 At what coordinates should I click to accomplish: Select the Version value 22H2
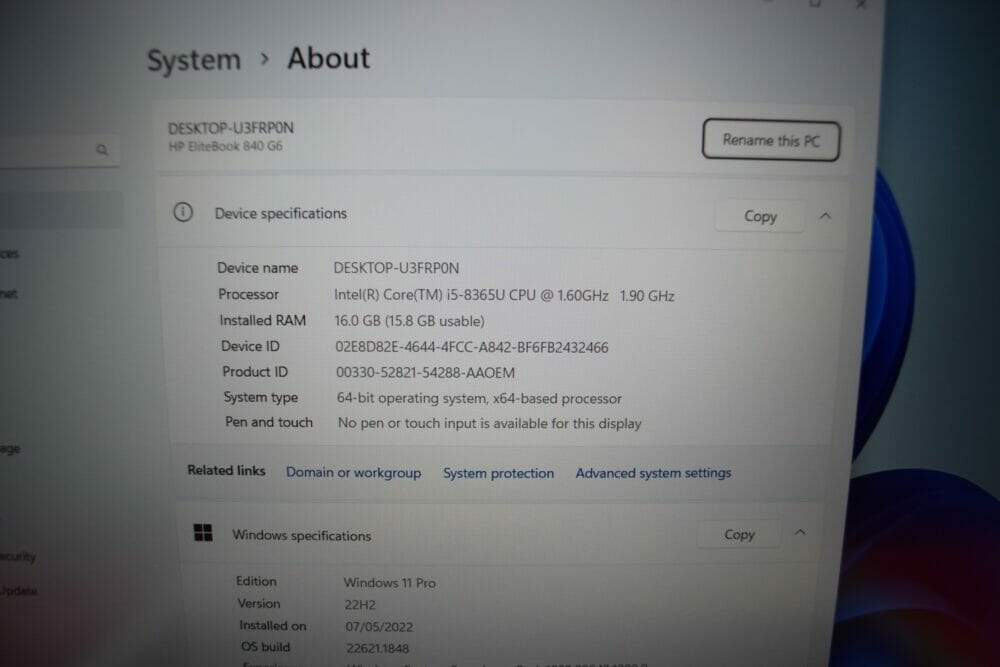(360, 605)
